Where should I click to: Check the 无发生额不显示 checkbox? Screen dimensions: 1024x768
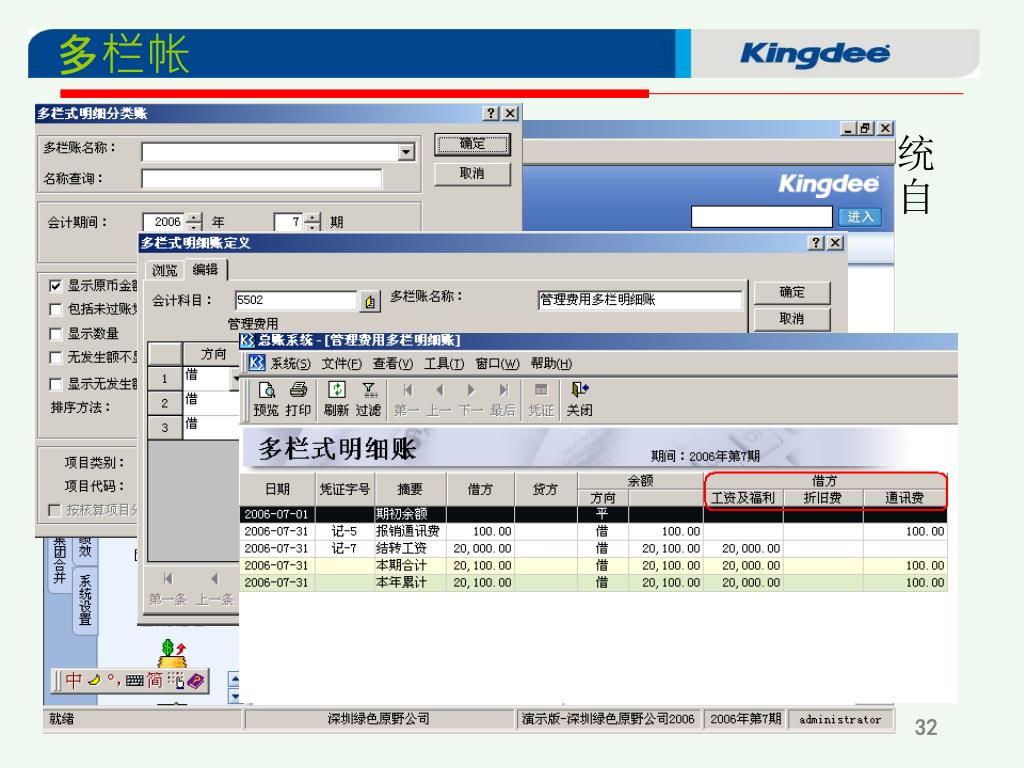coord(56,358)
